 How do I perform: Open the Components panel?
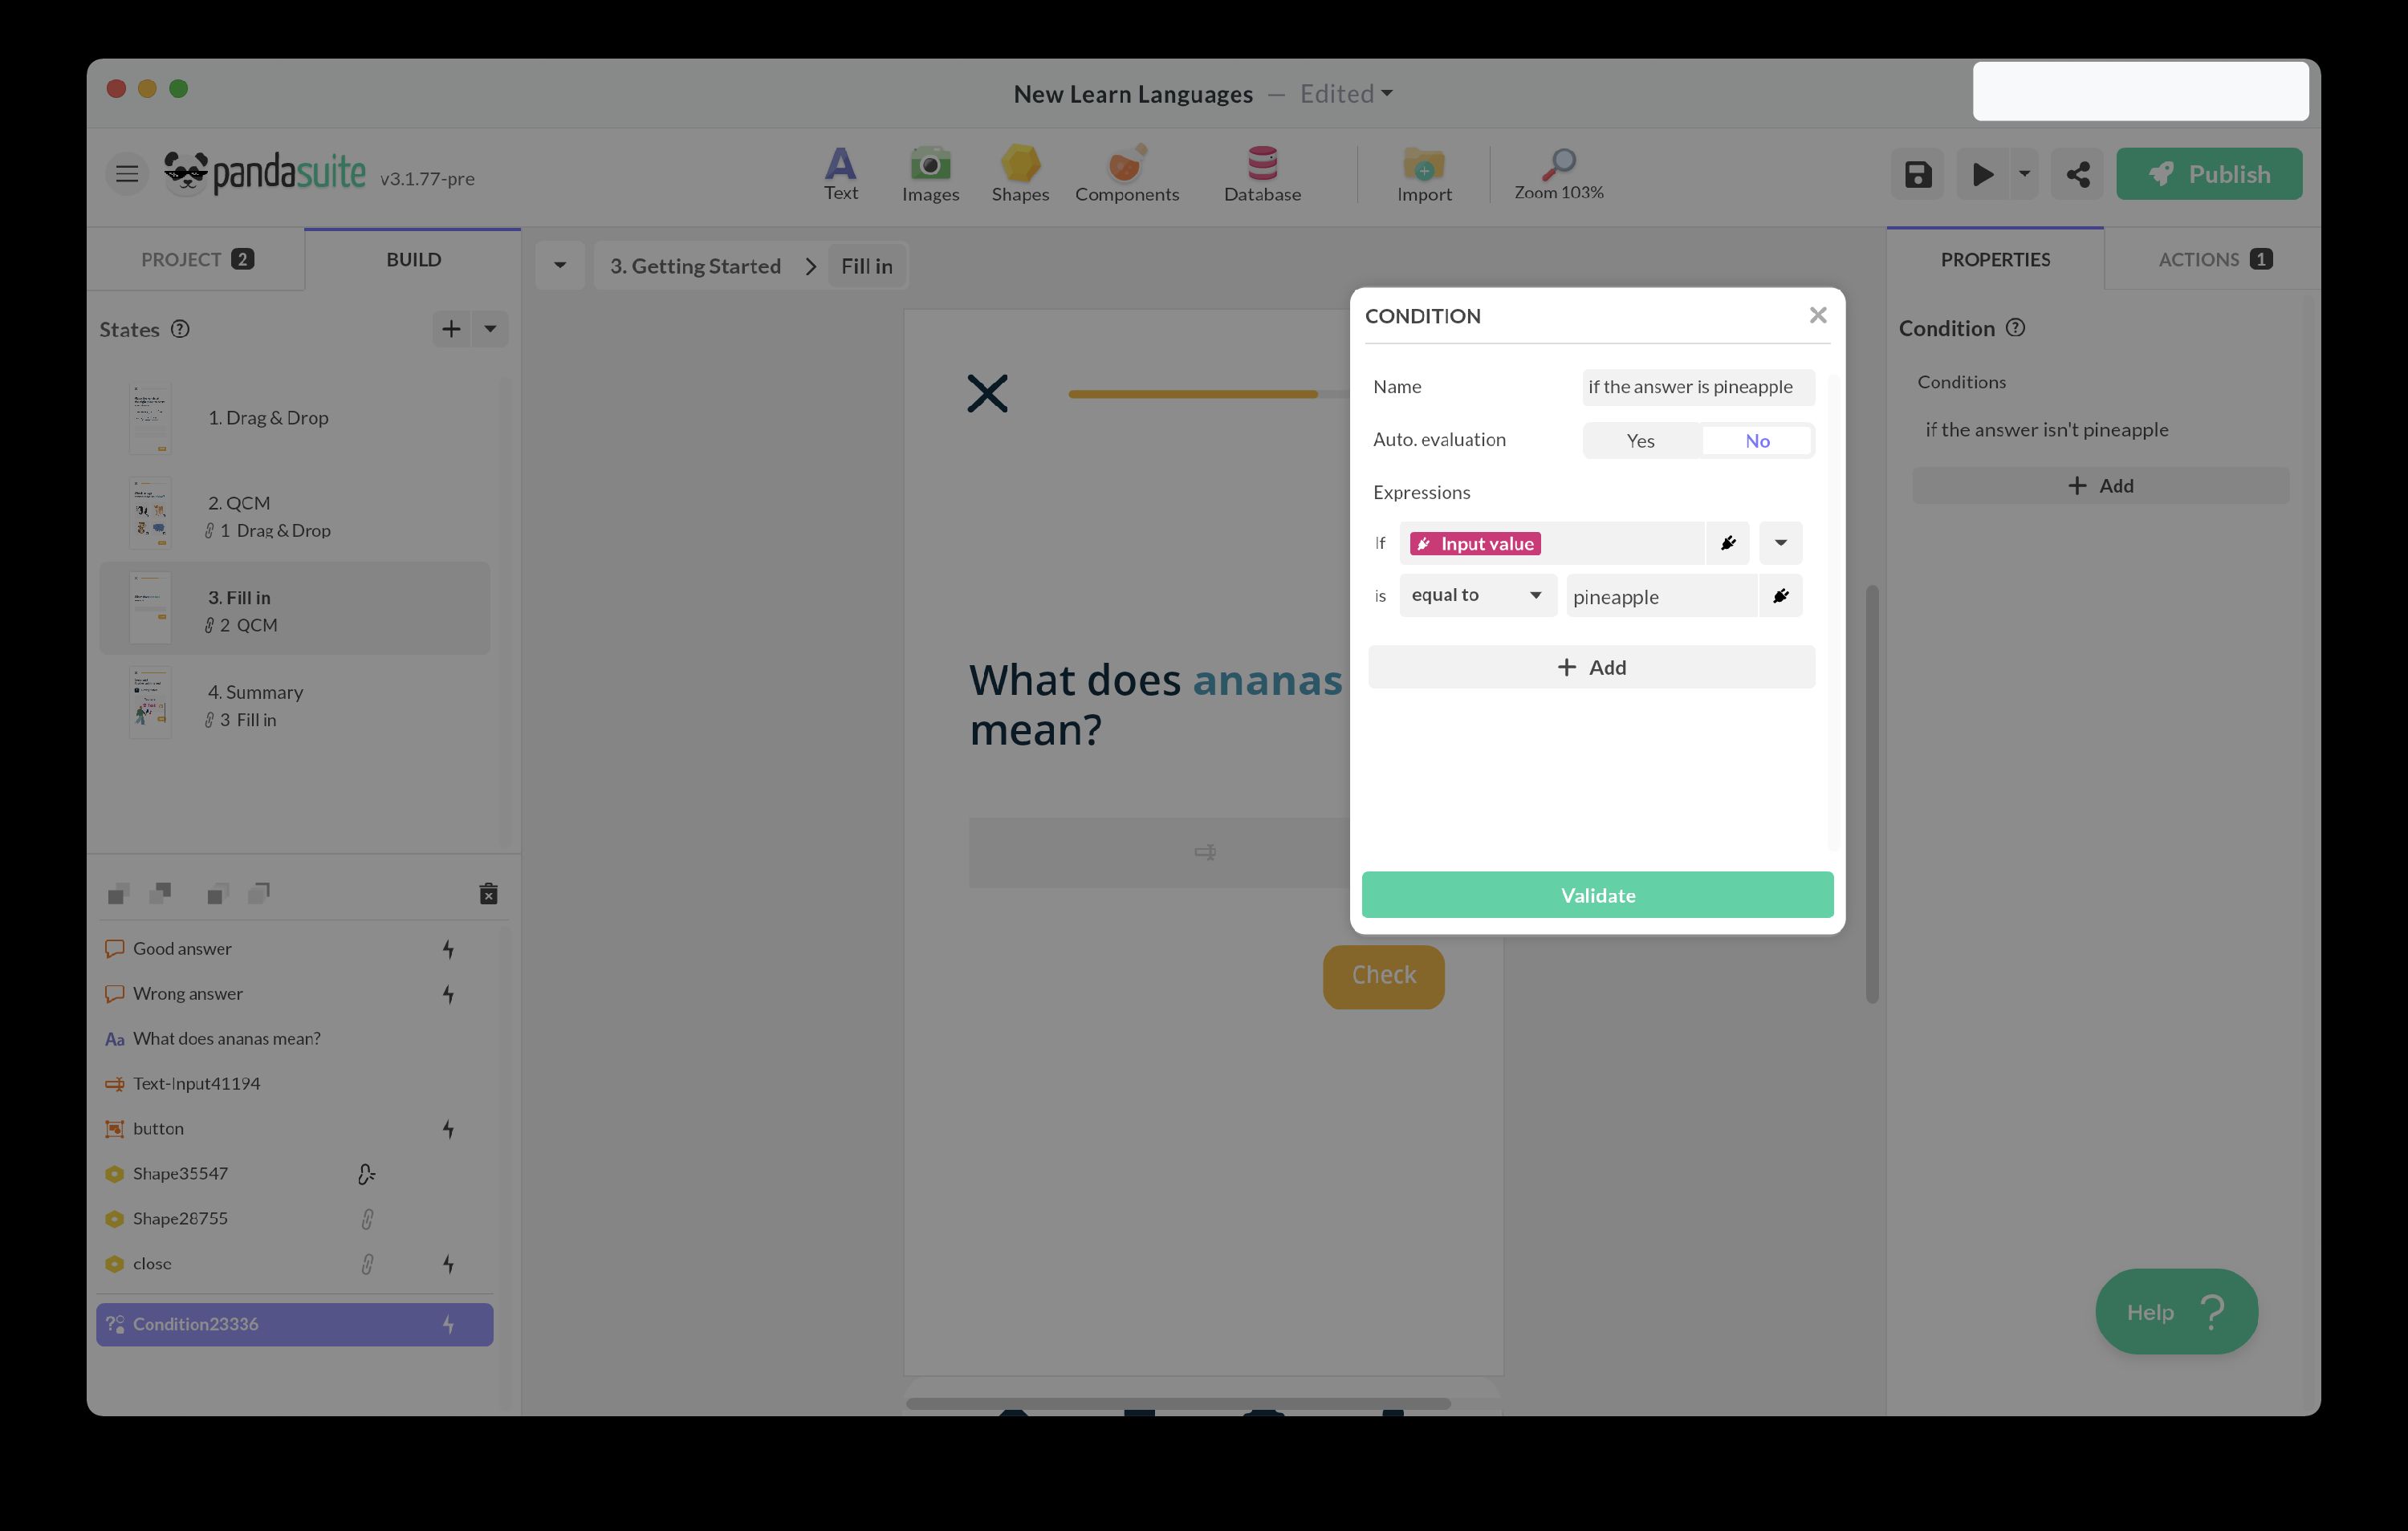[1126, 173]
